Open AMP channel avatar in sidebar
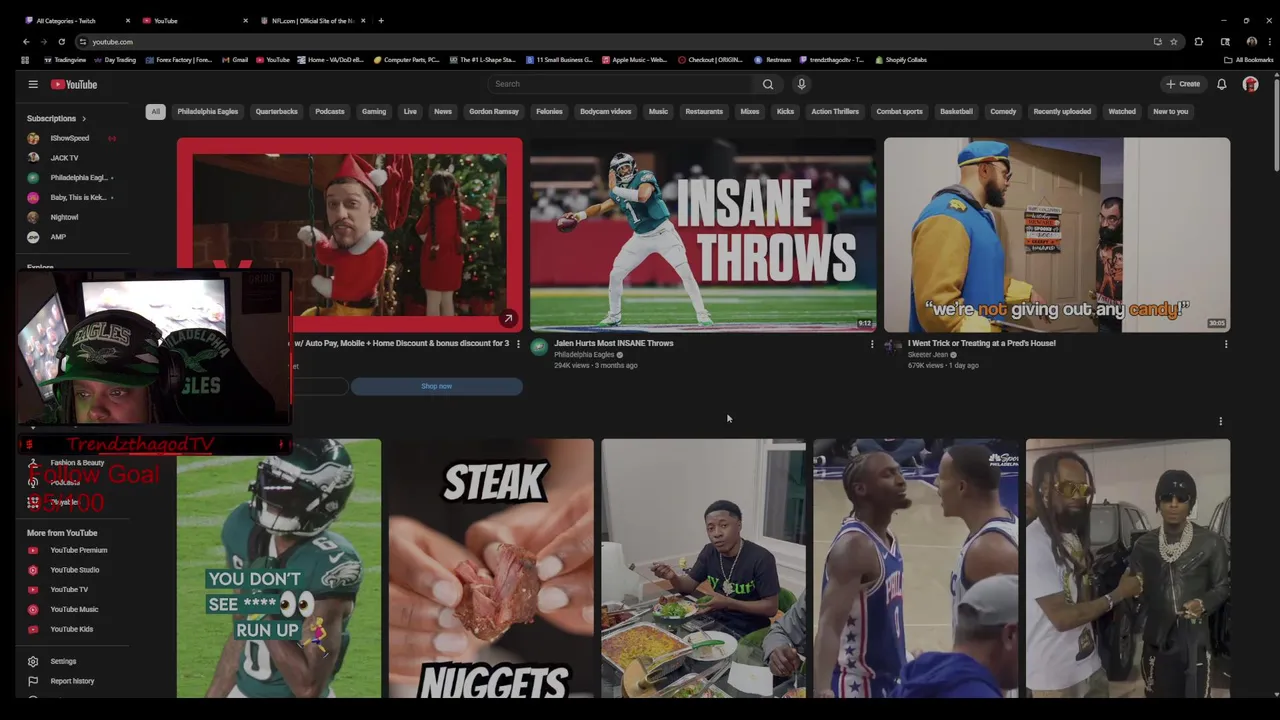This screenshot has width=1280, height=720. (33, 237)
